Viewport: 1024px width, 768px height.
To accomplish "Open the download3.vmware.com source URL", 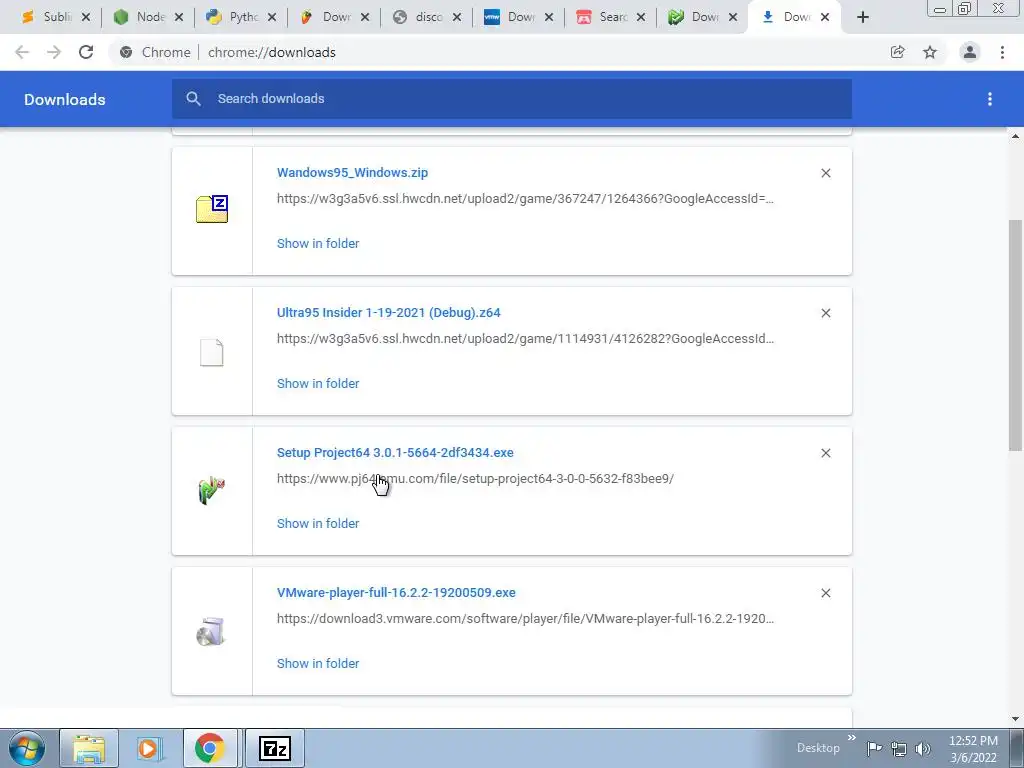I will click(525, 618).
